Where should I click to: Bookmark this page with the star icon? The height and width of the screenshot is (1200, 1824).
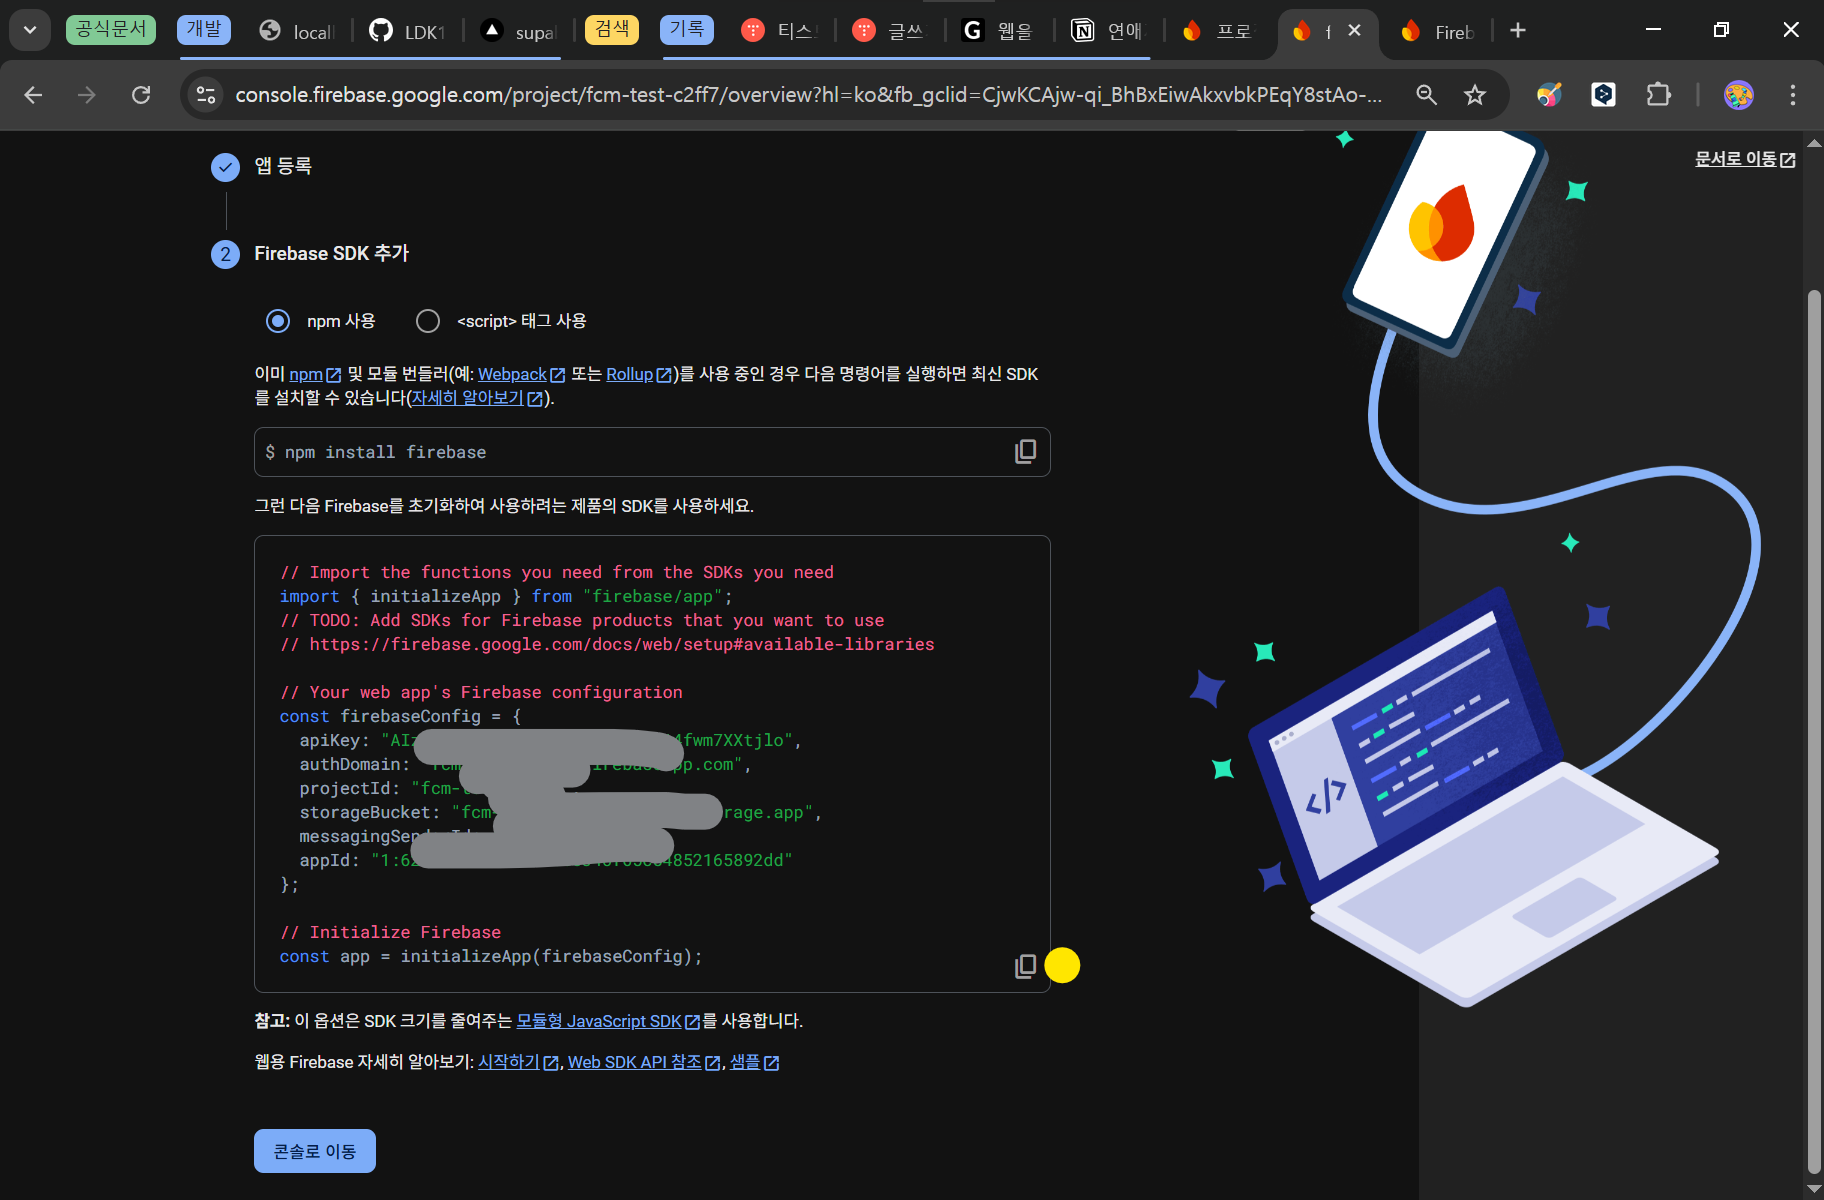1475,95
